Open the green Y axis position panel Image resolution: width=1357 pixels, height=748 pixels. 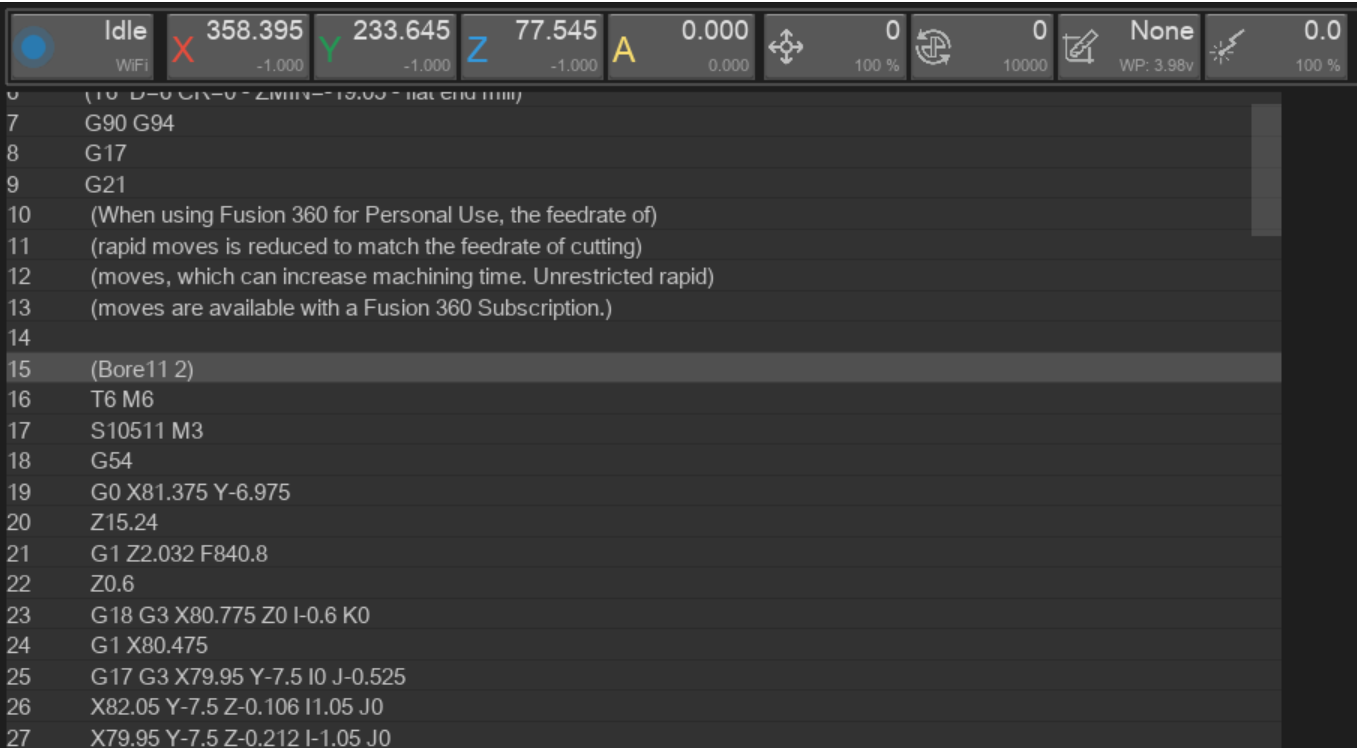(385, 47)
